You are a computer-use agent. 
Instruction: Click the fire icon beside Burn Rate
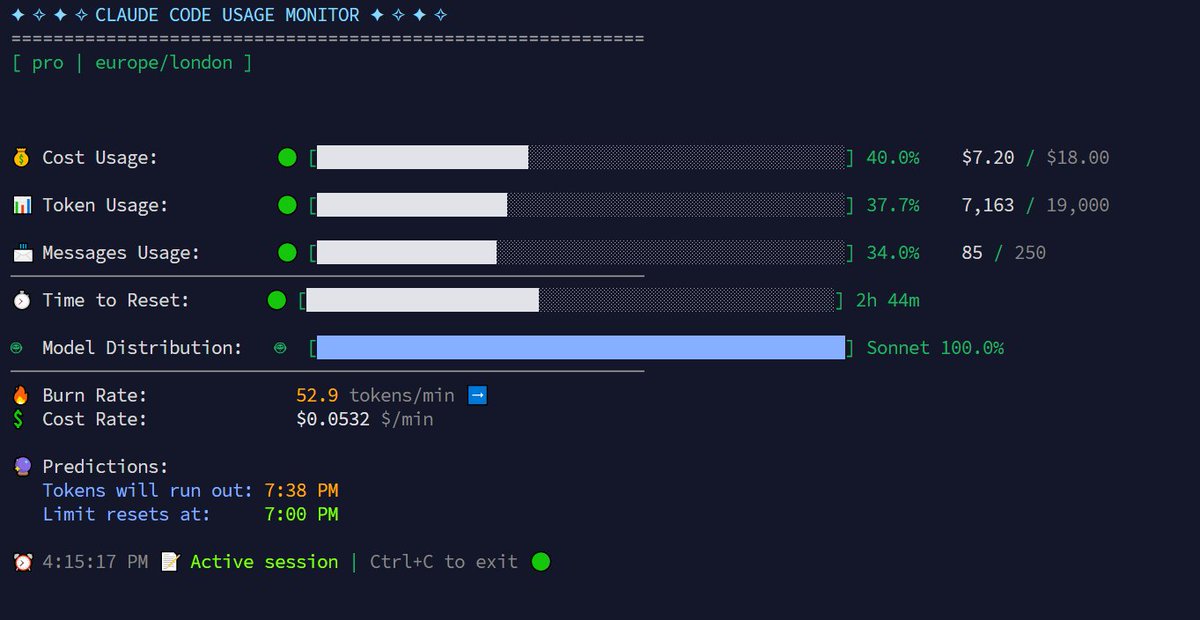click(20, 395)
